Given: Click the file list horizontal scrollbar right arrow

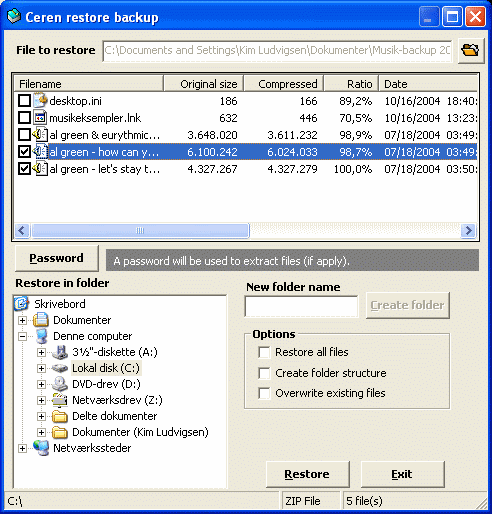Looking at the screenshot, I should [468, 230].
